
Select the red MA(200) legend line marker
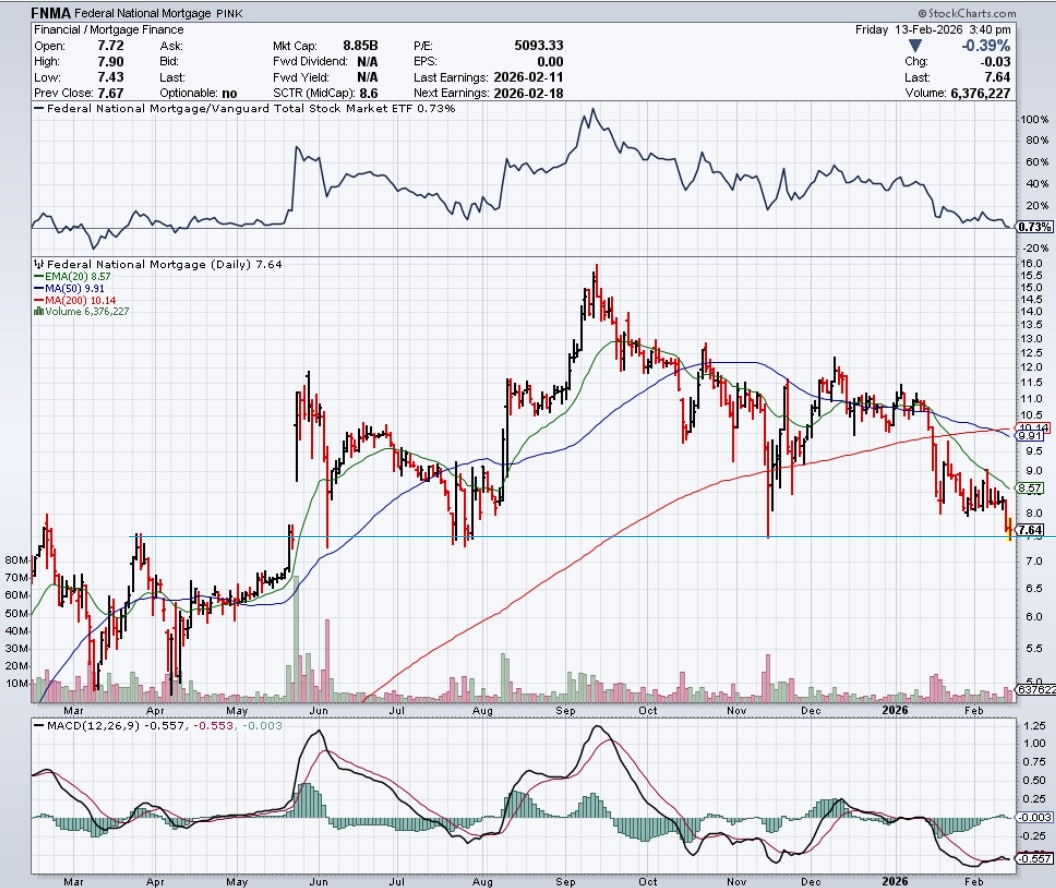point(39,300)
